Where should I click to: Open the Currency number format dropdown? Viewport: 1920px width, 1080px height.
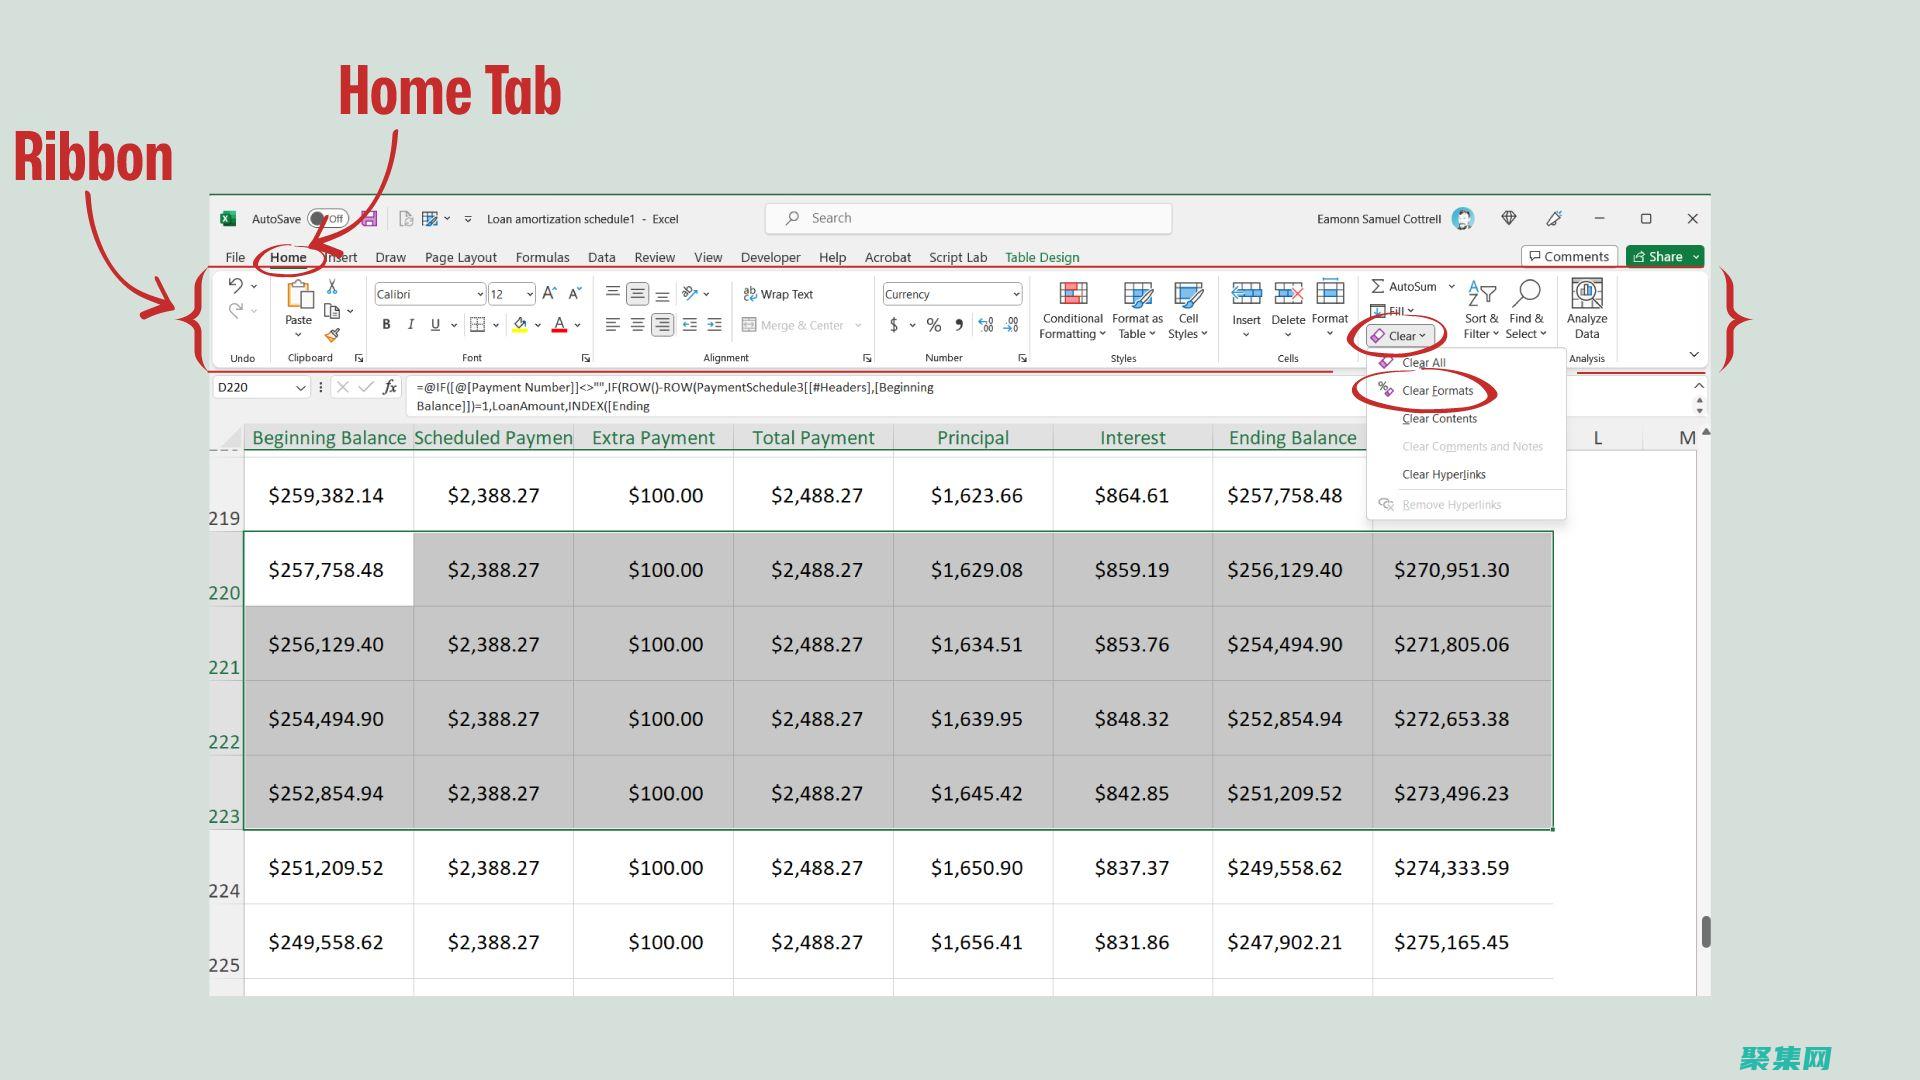[x=1015, y=294]
